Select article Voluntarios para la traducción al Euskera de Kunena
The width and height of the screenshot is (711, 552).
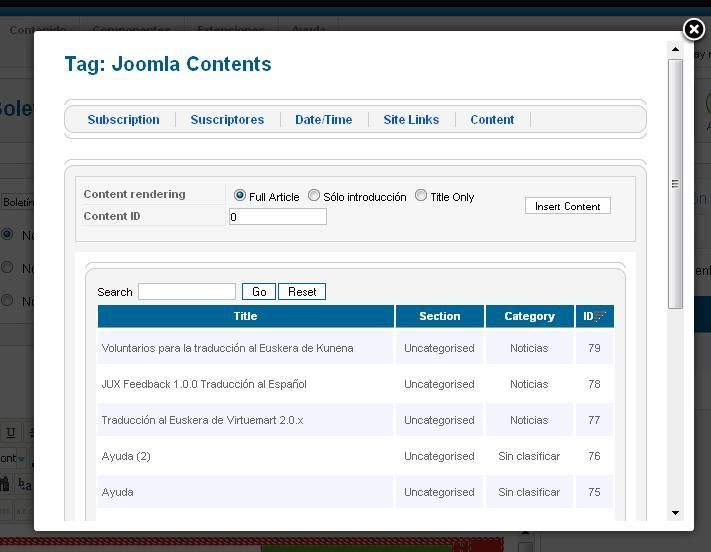(x=228, y=348)
